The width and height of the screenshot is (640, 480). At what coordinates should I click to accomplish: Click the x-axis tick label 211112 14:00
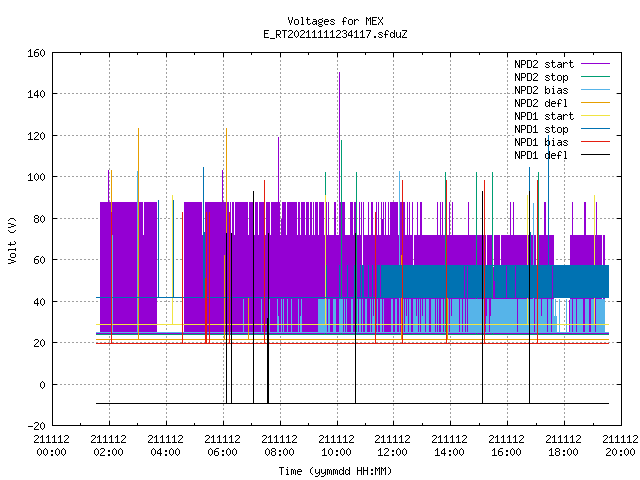pyautogui.click(x=449, y=446)
